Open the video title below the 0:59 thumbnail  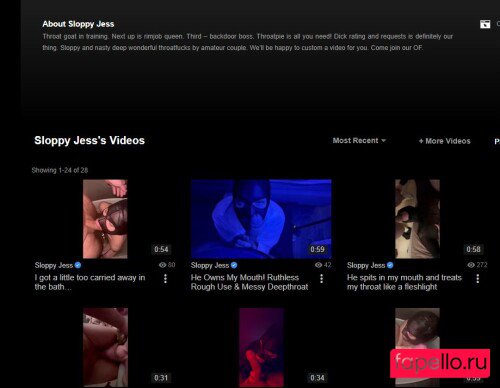pyautogui.click(x=249, y=282)
